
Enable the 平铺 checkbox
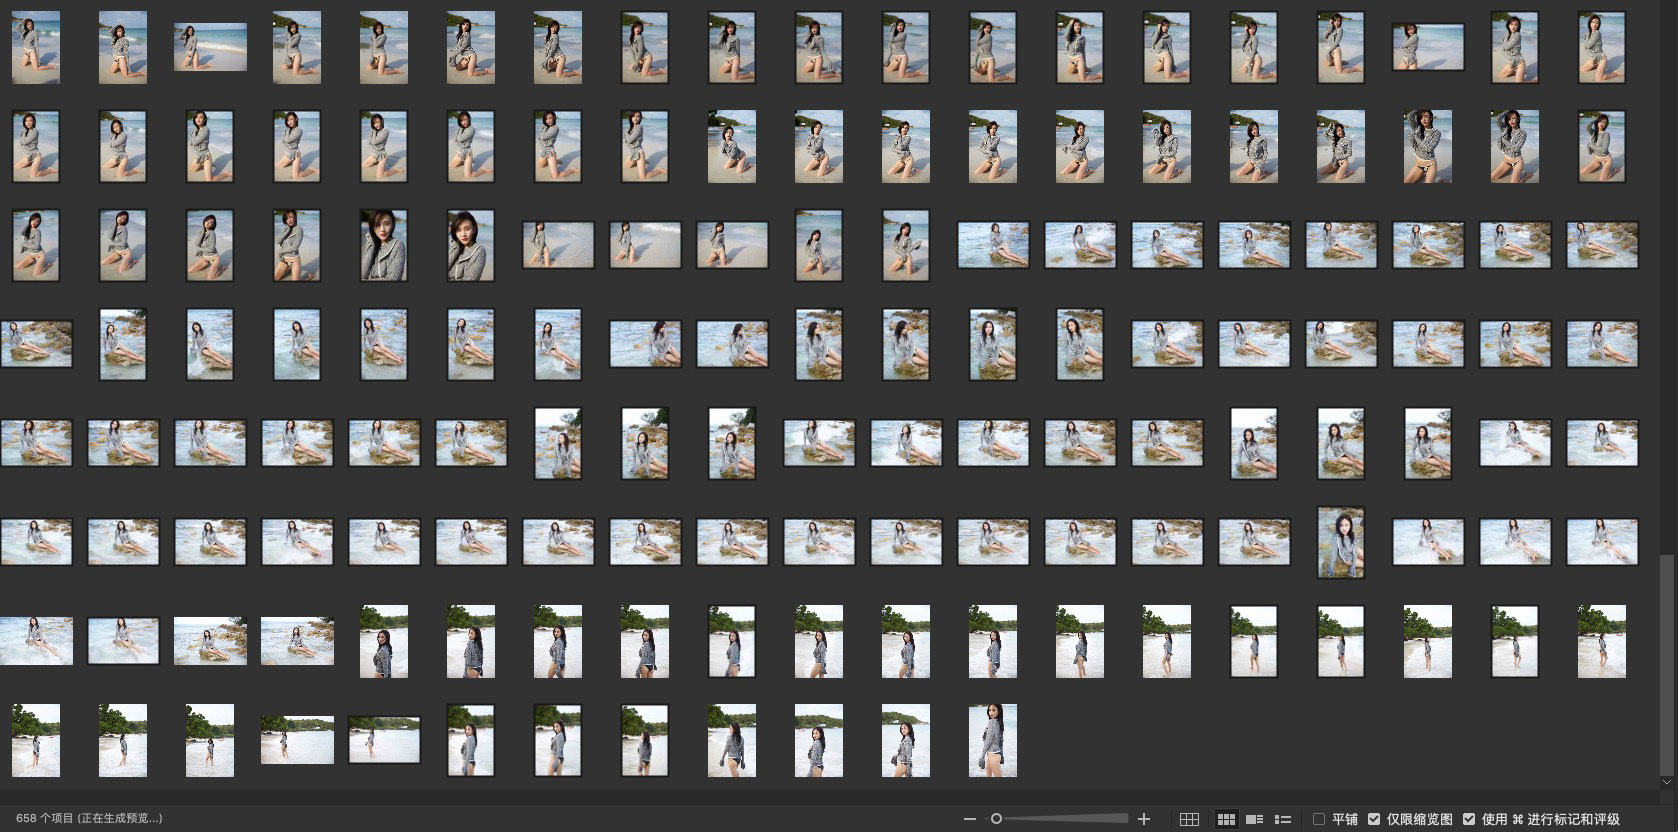tap(1319, 819)
